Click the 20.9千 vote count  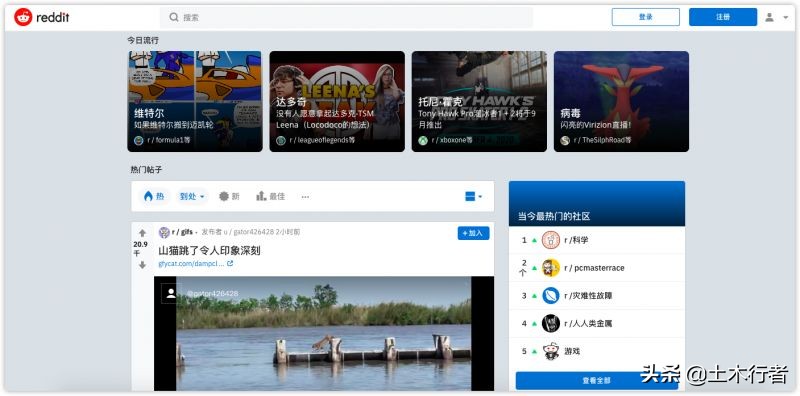140,249
